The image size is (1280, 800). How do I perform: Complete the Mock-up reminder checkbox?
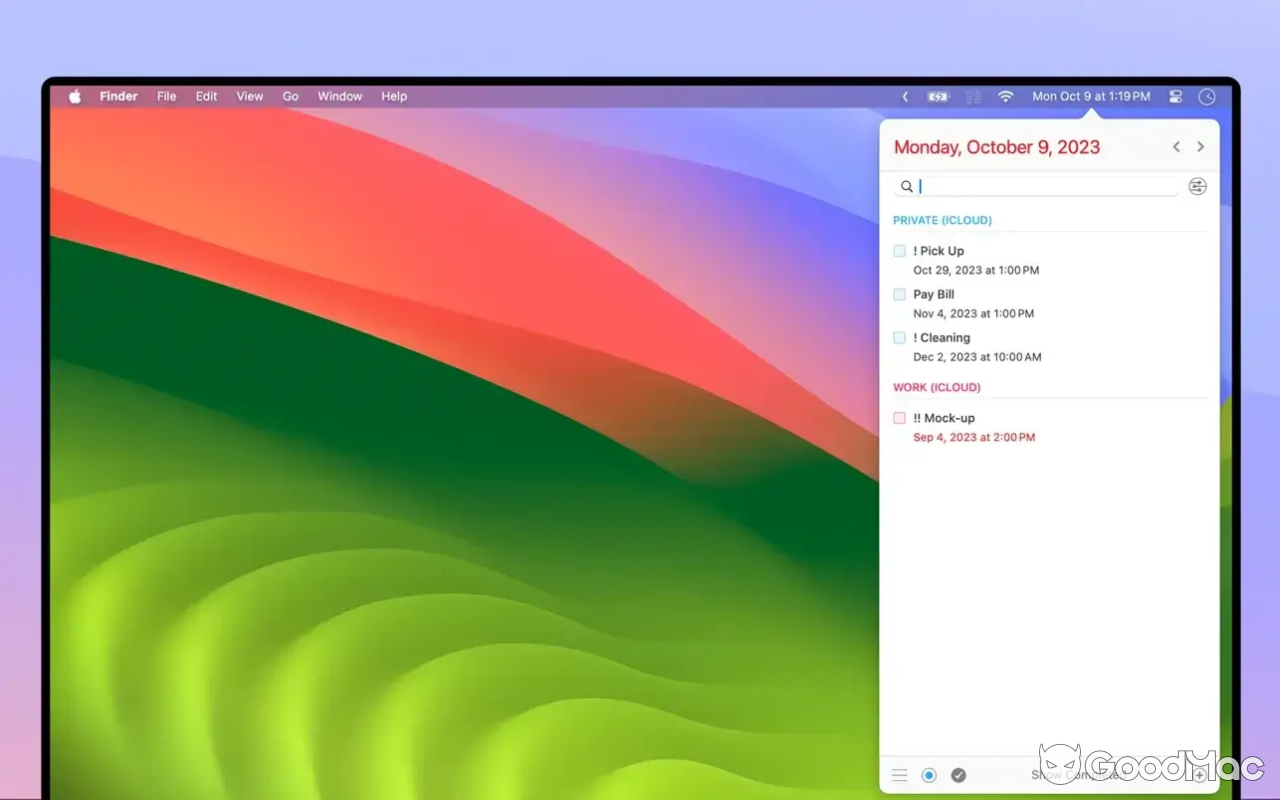tap(899, 417)
